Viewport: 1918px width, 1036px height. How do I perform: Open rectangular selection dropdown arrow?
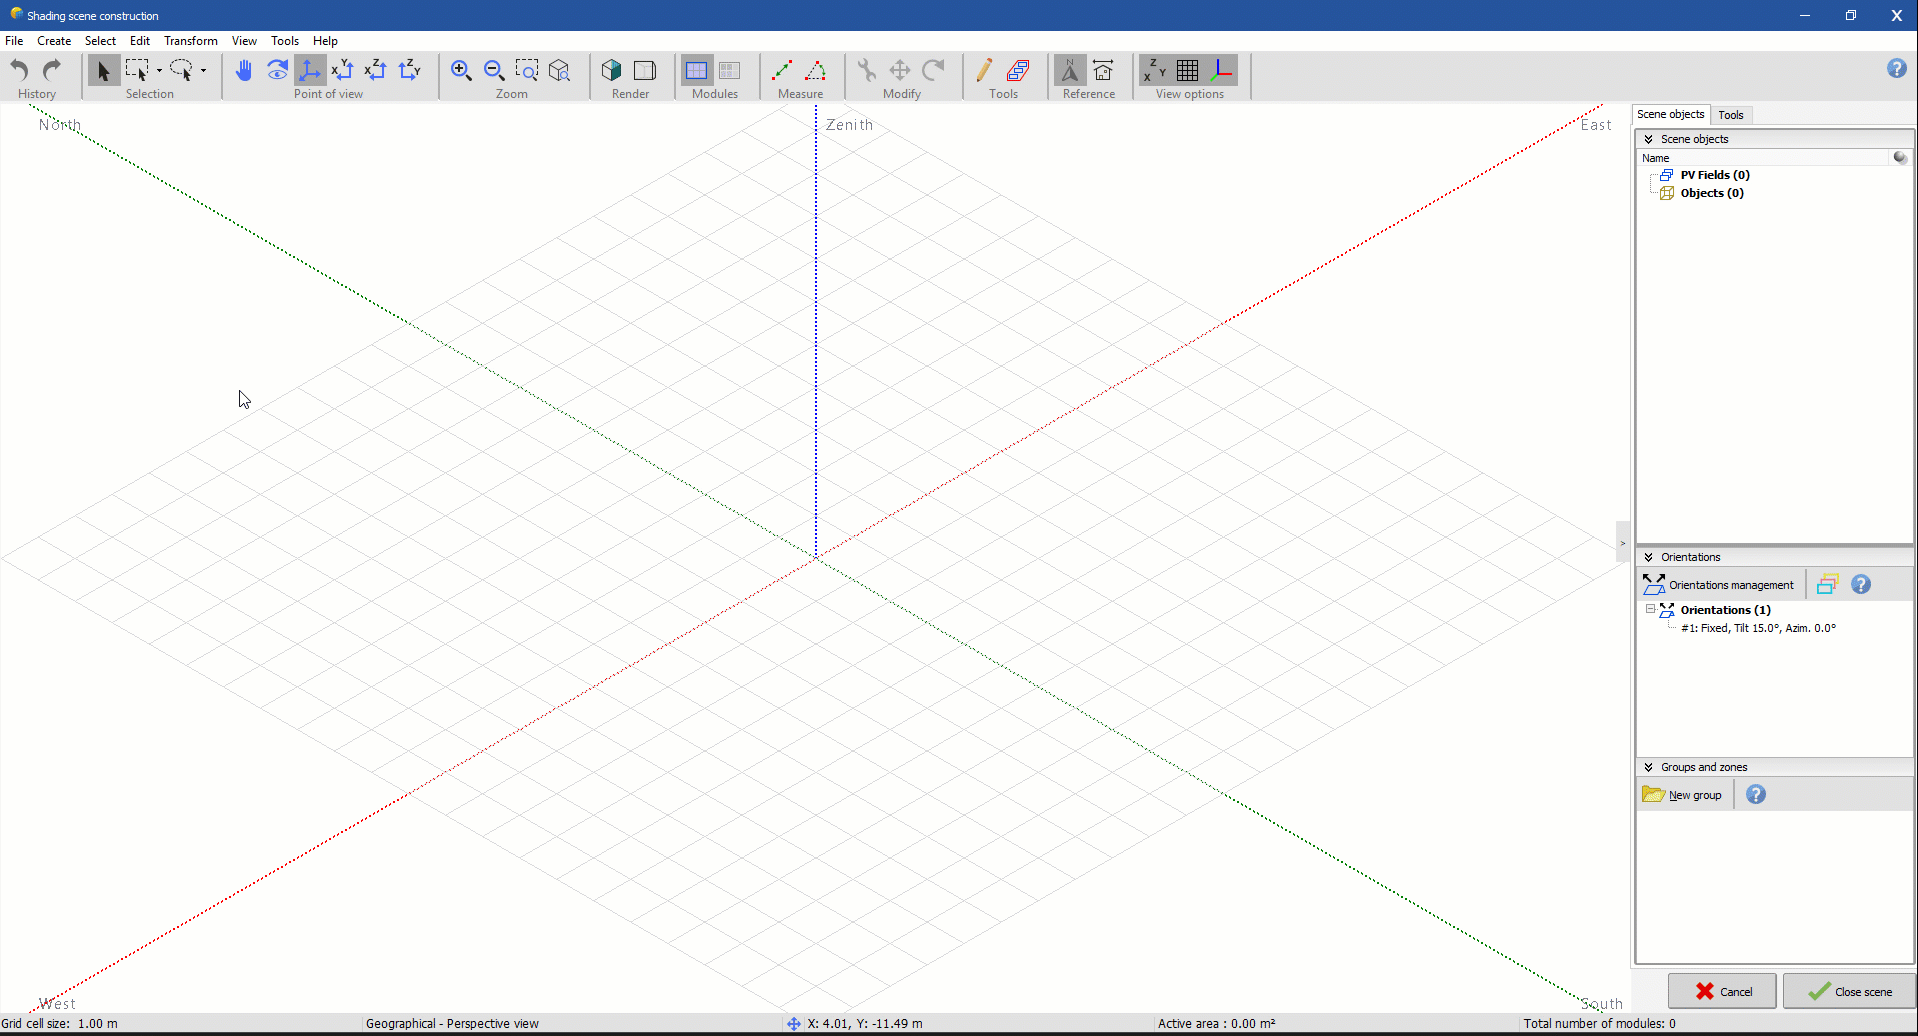159,70
